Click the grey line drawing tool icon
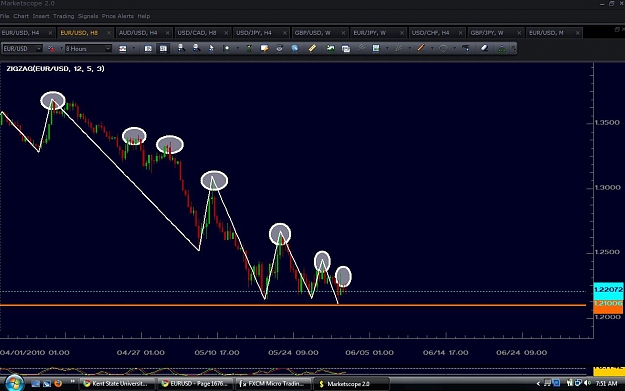The image size is (625, 391). [398, 48]
